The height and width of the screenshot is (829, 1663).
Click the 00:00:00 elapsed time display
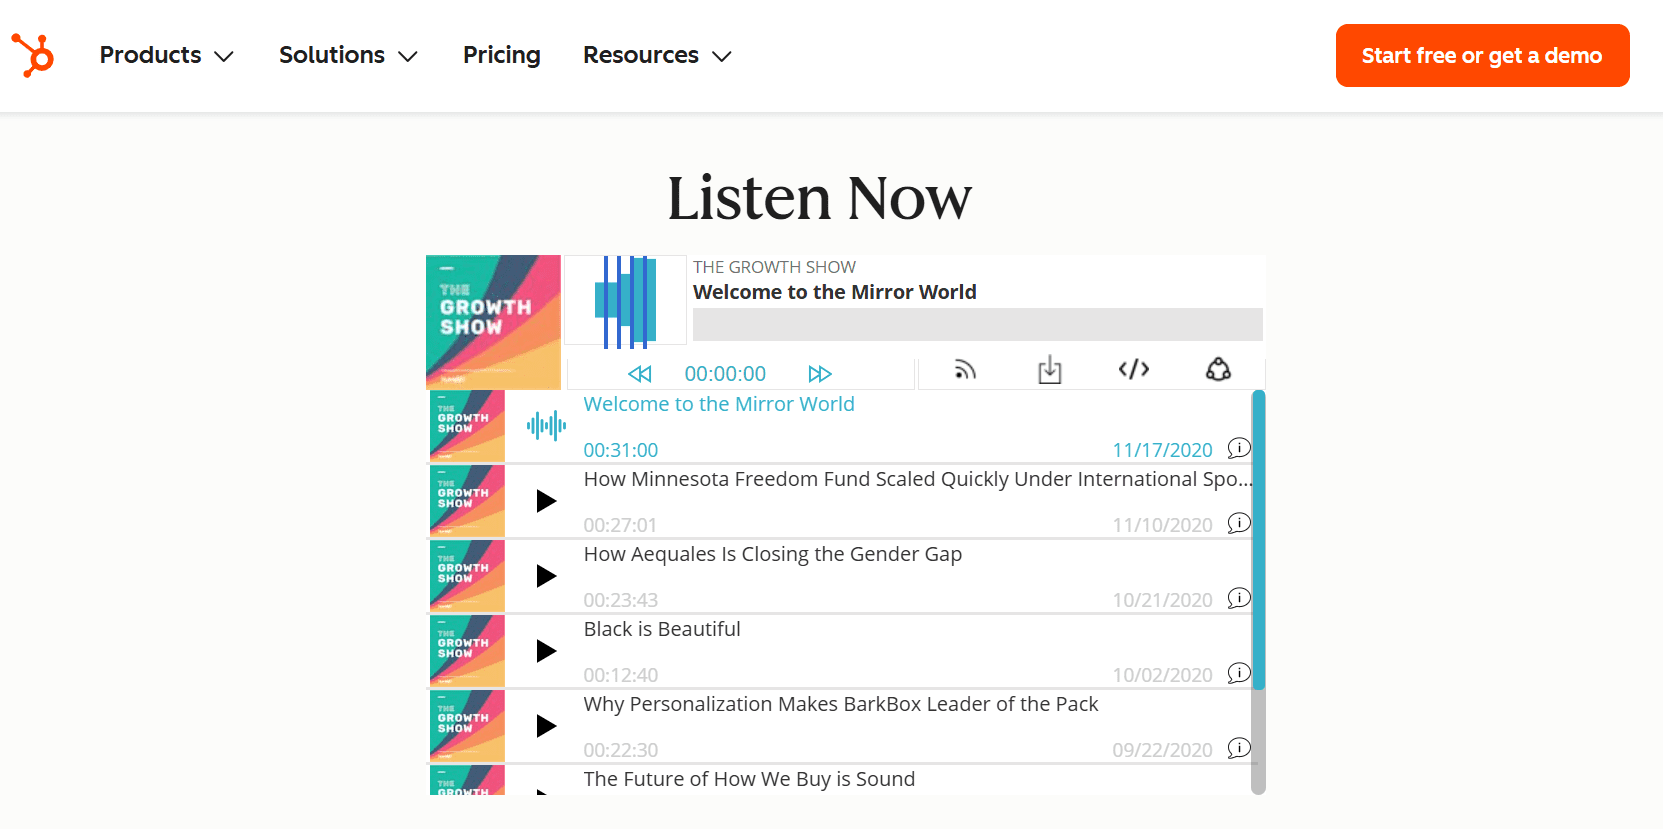(x=725, y=374)
